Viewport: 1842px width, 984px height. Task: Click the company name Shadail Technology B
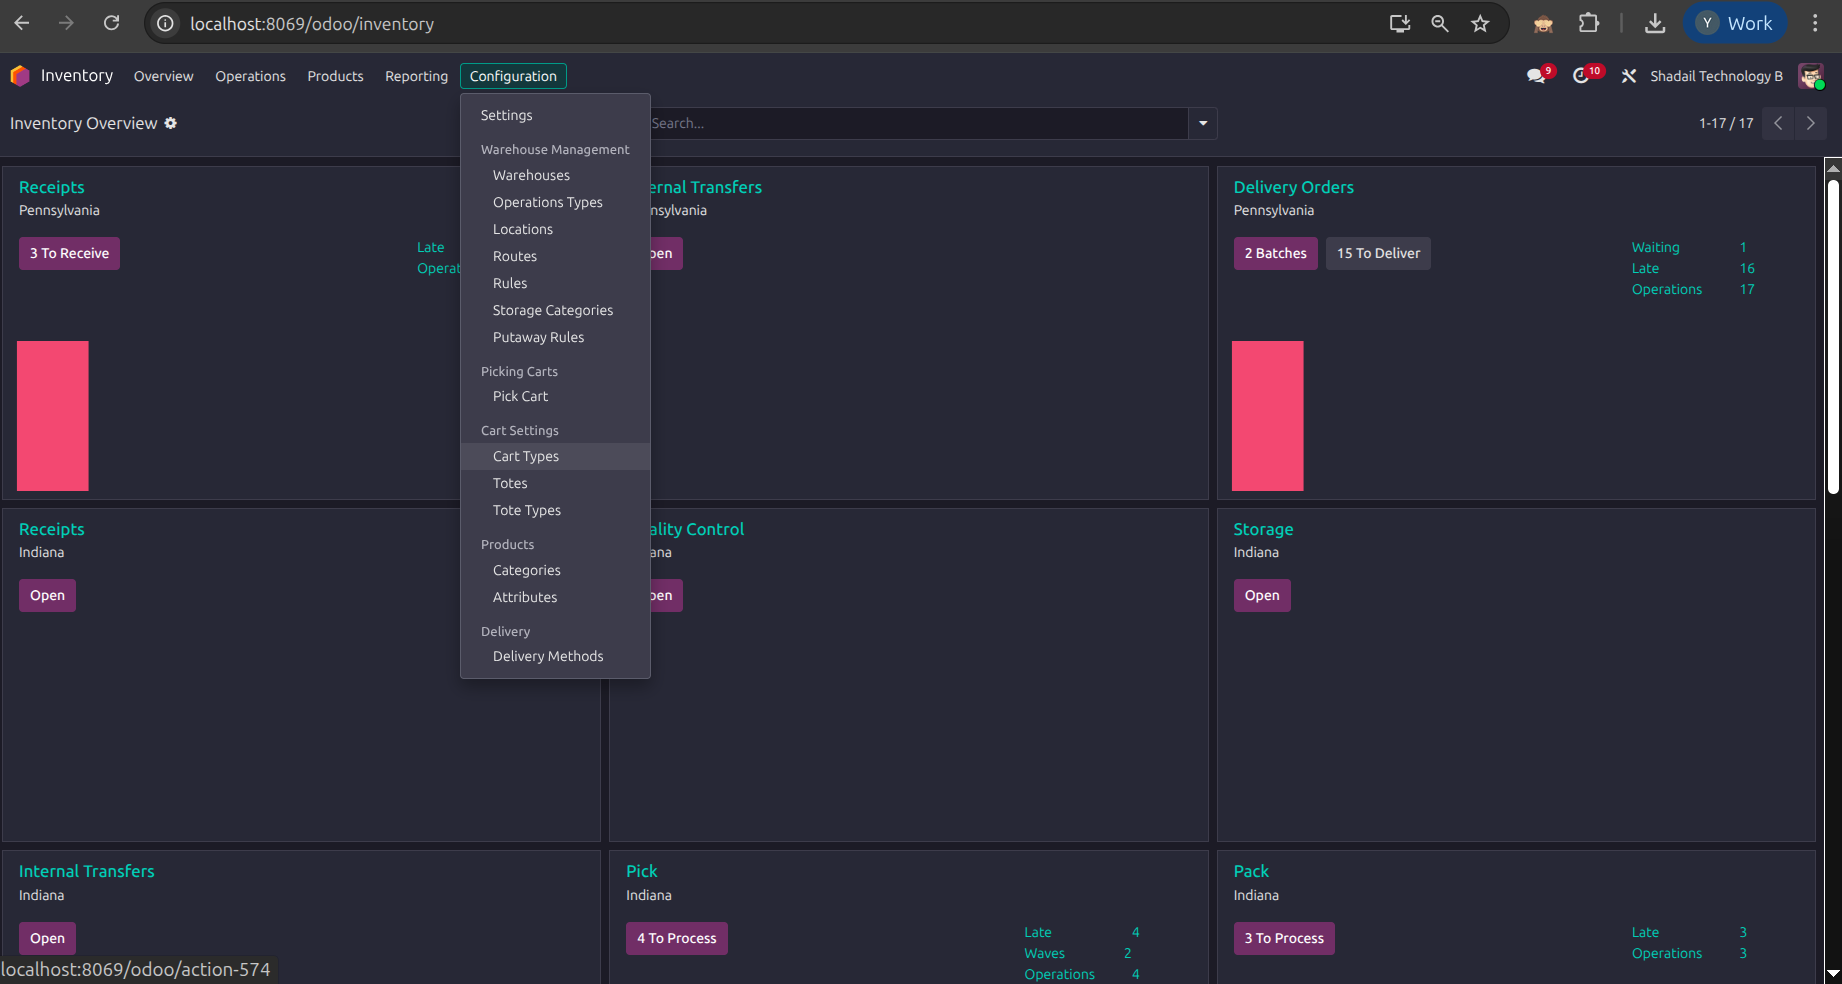1716,76
